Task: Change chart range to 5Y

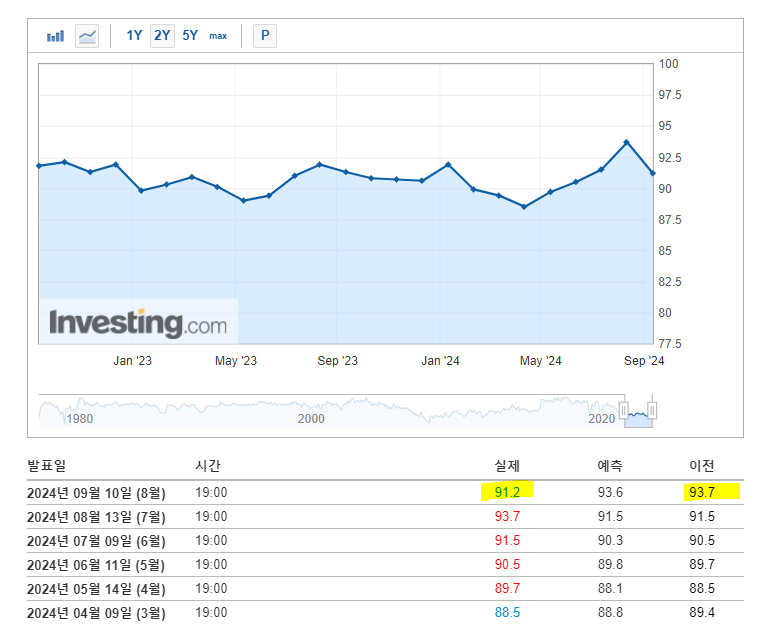Action: 190,36
